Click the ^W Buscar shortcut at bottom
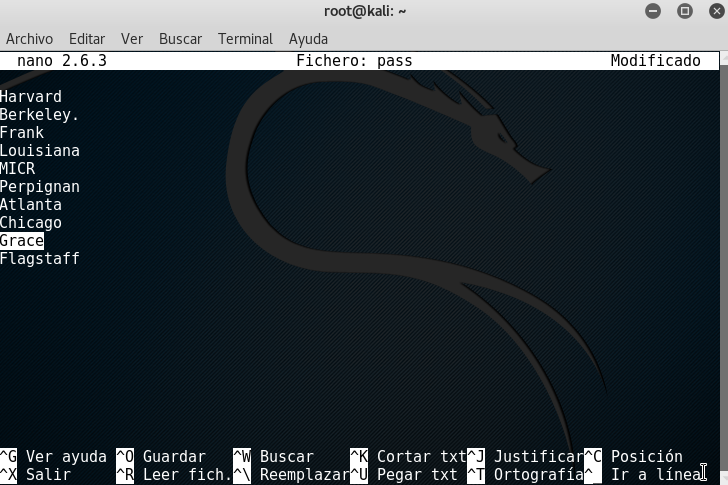The image size is (728, 485). [273, 457]
